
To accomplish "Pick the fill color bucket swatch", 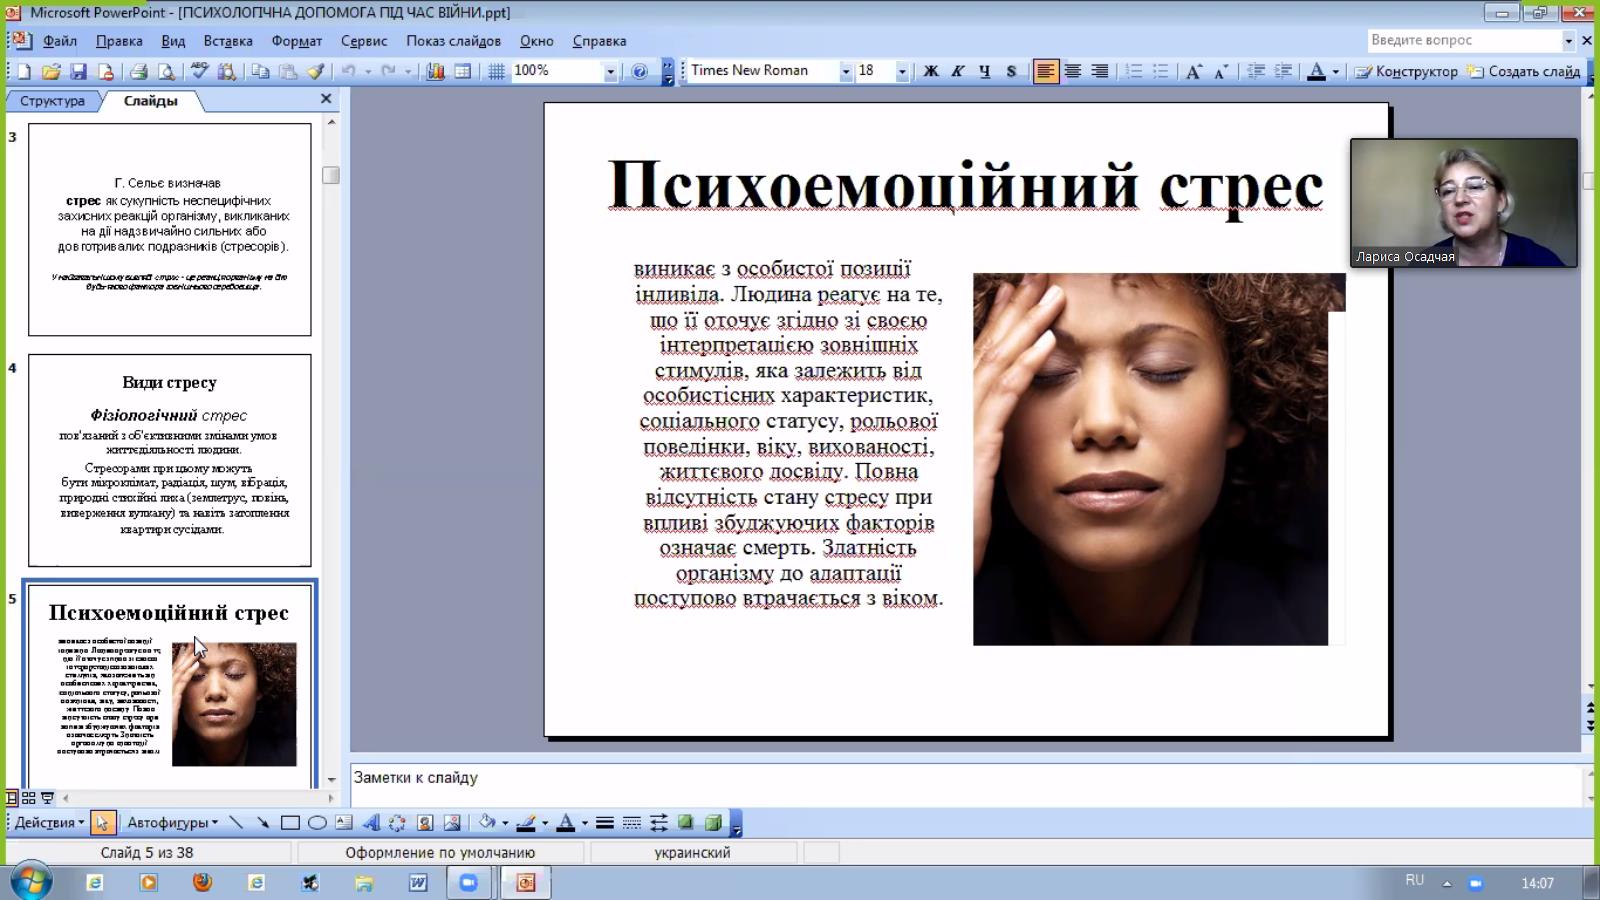I will pos(487,823).
